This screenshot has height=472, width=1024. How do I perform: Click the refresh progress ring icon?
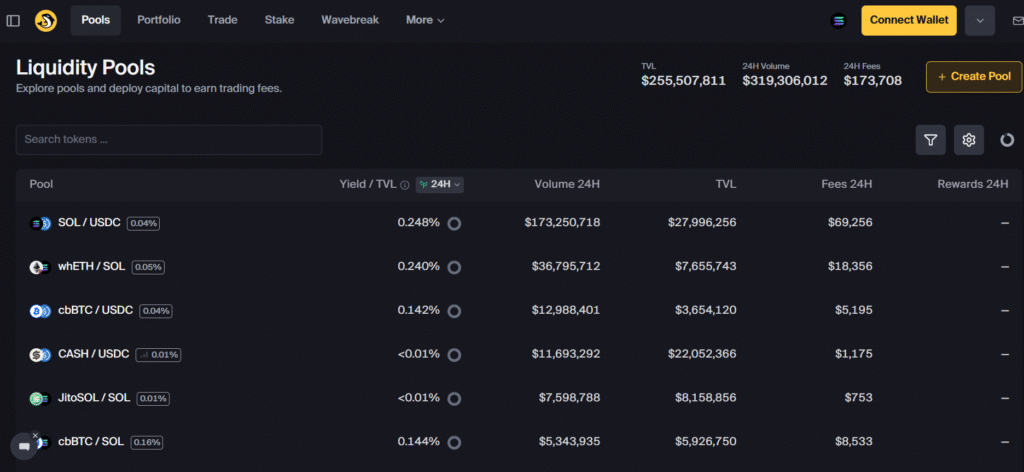pos(1007,140)
